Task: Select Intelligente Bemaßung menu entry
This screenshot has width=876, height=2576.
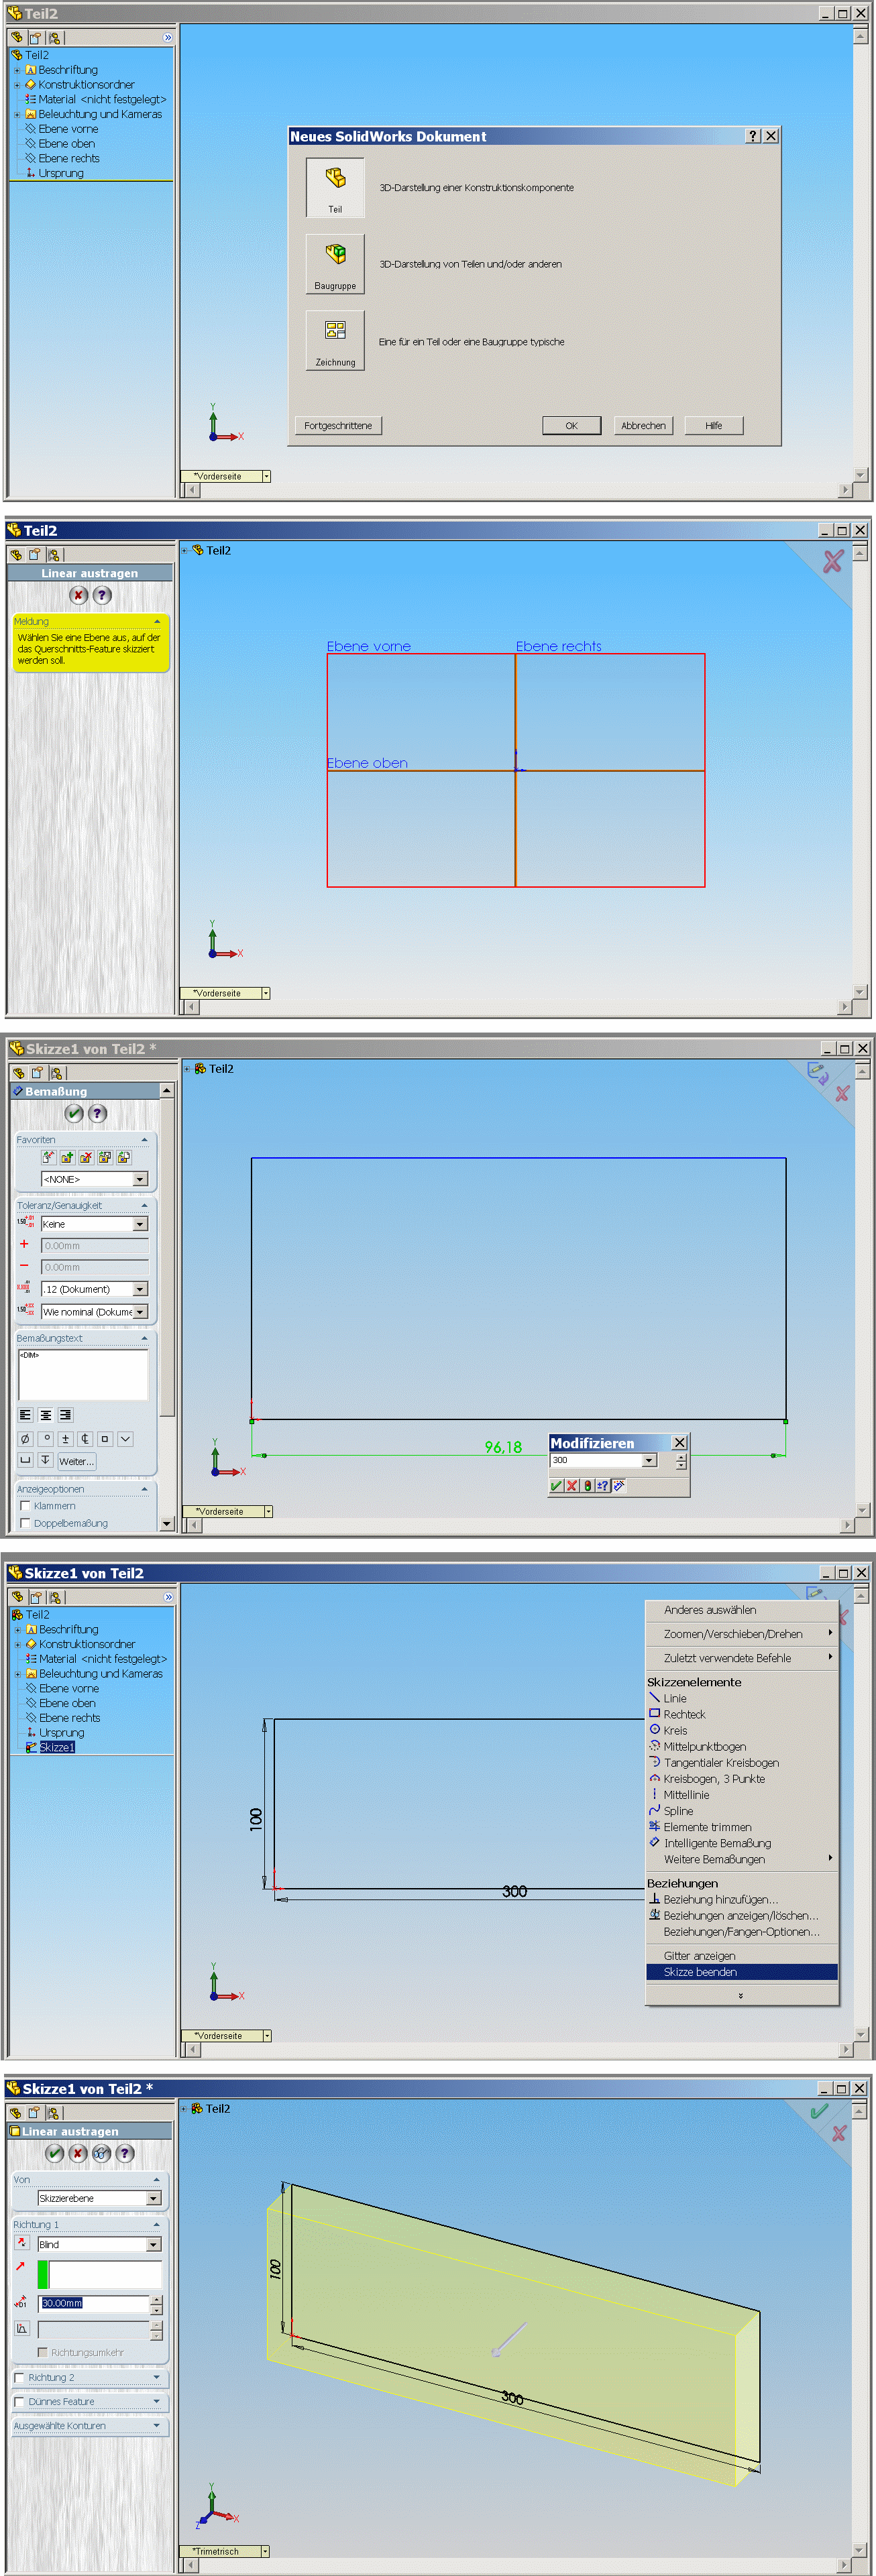Action: (717, 1843)
